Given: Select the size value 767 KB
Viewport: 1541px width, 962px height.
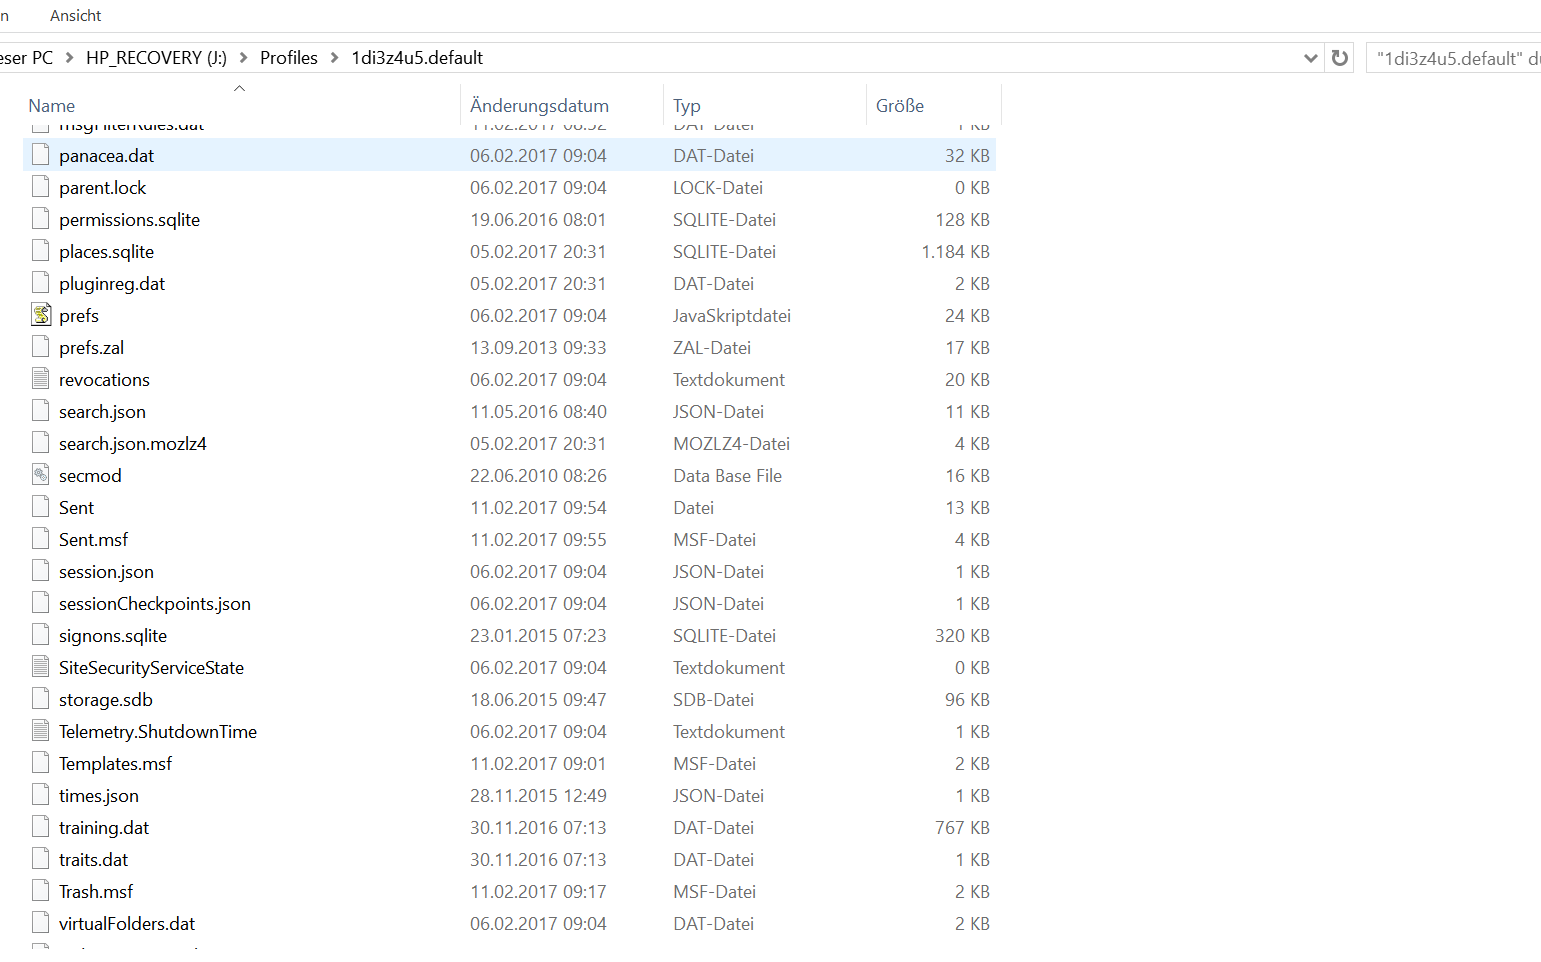Looking at the screenshot, I should (x=962, y=828).
